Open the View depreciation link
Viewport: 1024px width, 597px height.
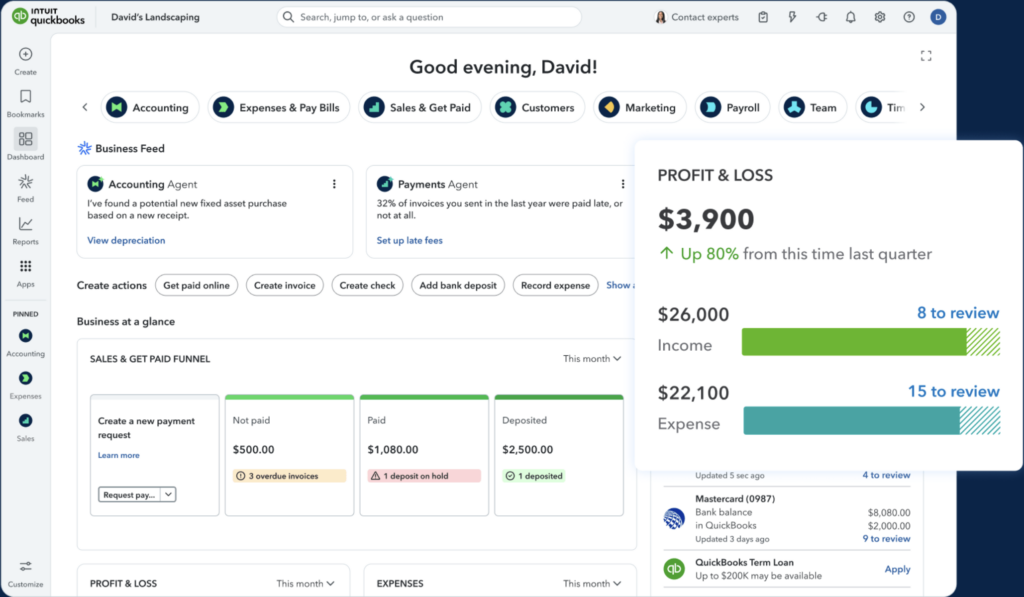pos(126,240)
